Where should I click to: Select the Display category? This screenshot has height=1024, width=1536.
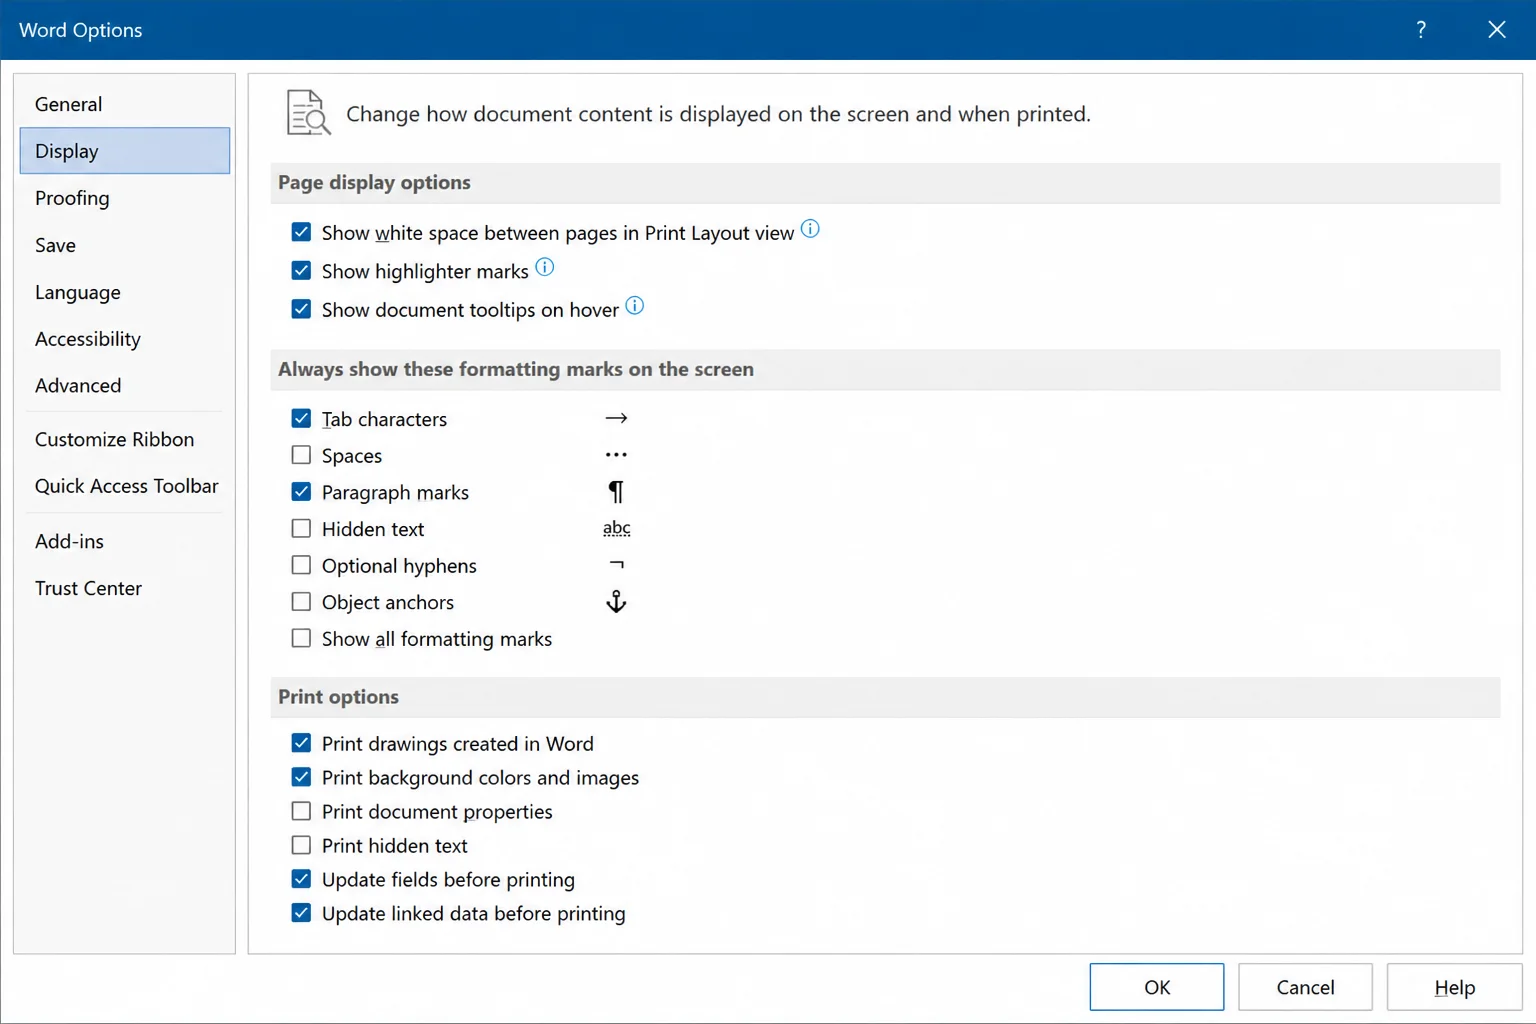click(x=125, y=151)
